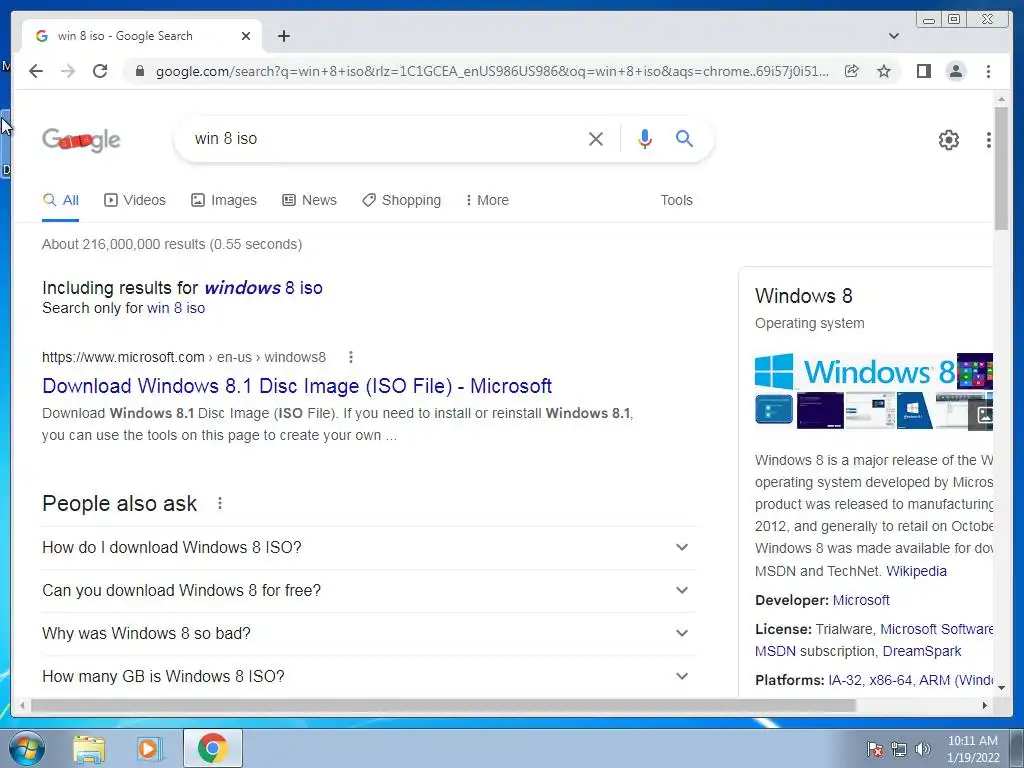
Task: Select the All results tab
Action: (61, 200)
